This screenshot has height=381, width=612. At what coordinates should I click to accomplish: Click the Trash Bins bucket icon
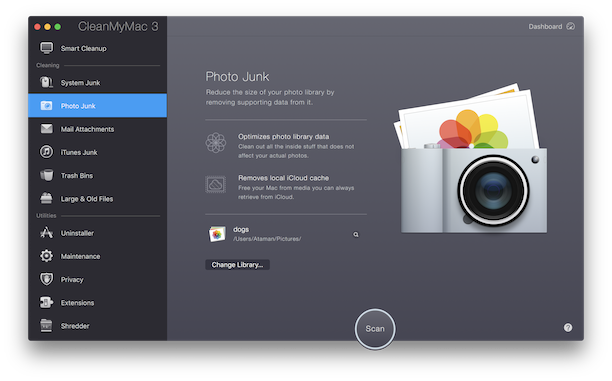(46, 175)
